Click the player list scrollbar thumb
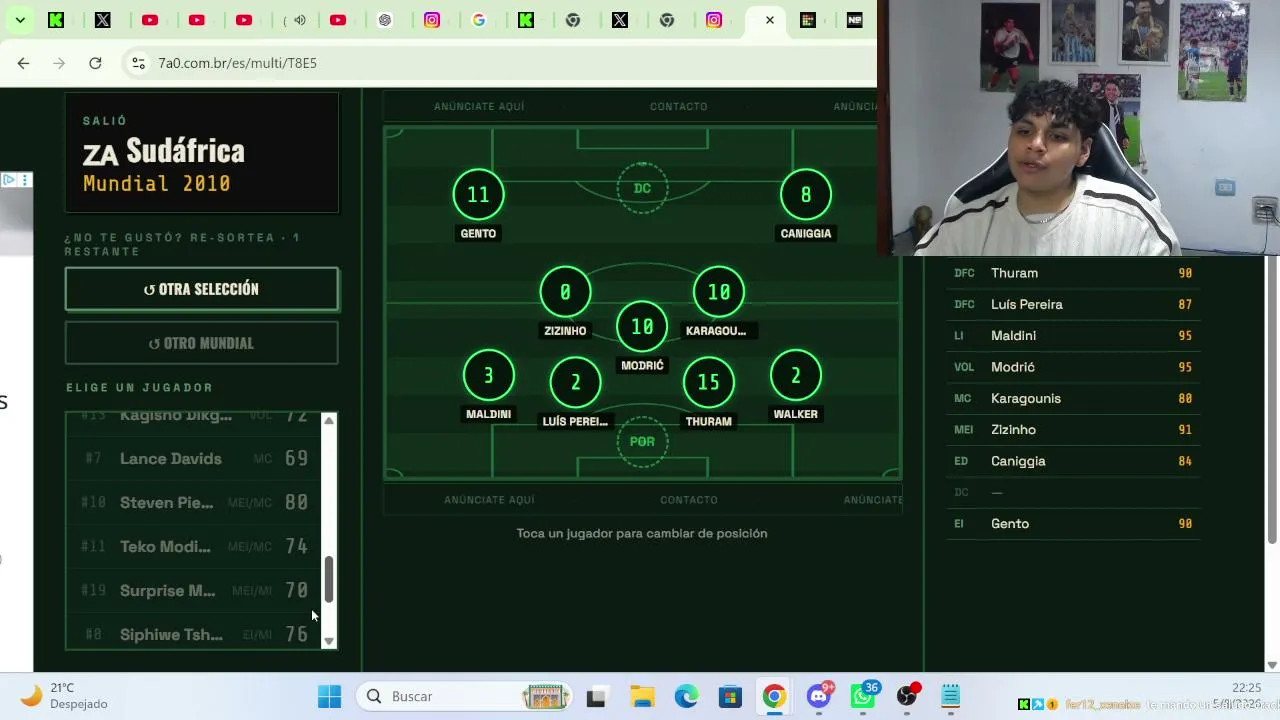1280x720 pixels. (329, 581)
